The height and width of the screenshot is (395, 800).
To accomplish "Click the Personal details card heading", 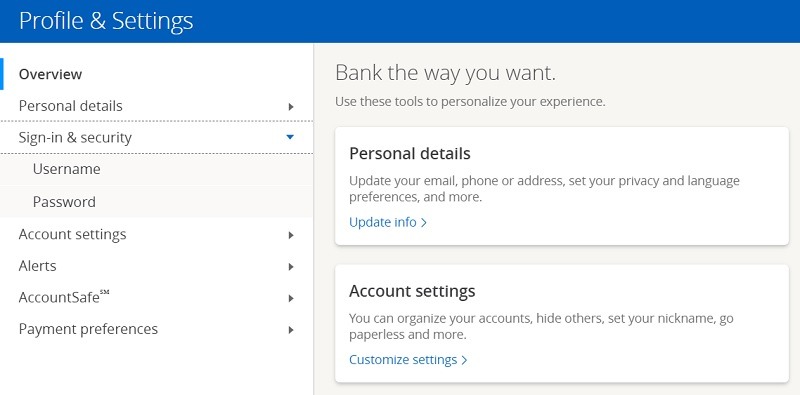I will pos(410,154).
